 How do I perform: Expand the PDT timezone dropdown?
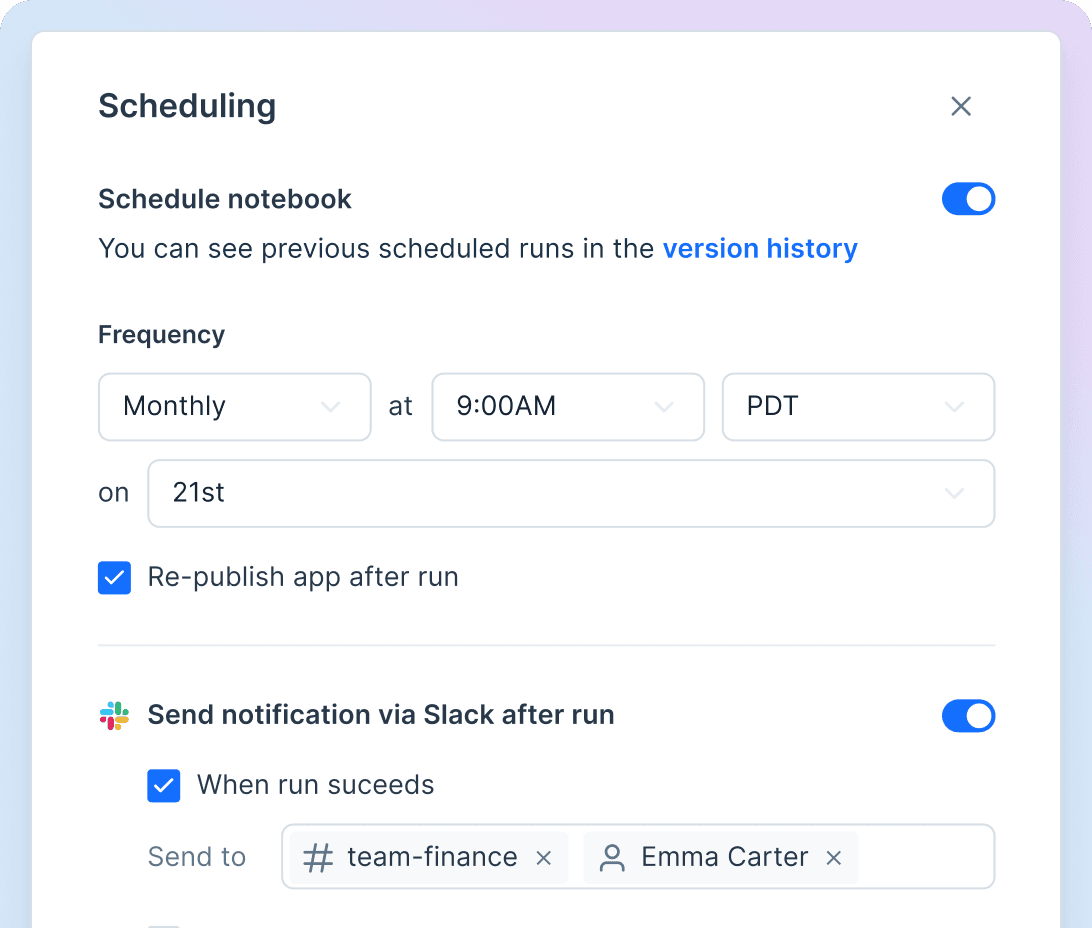click(x=857, y=407)
